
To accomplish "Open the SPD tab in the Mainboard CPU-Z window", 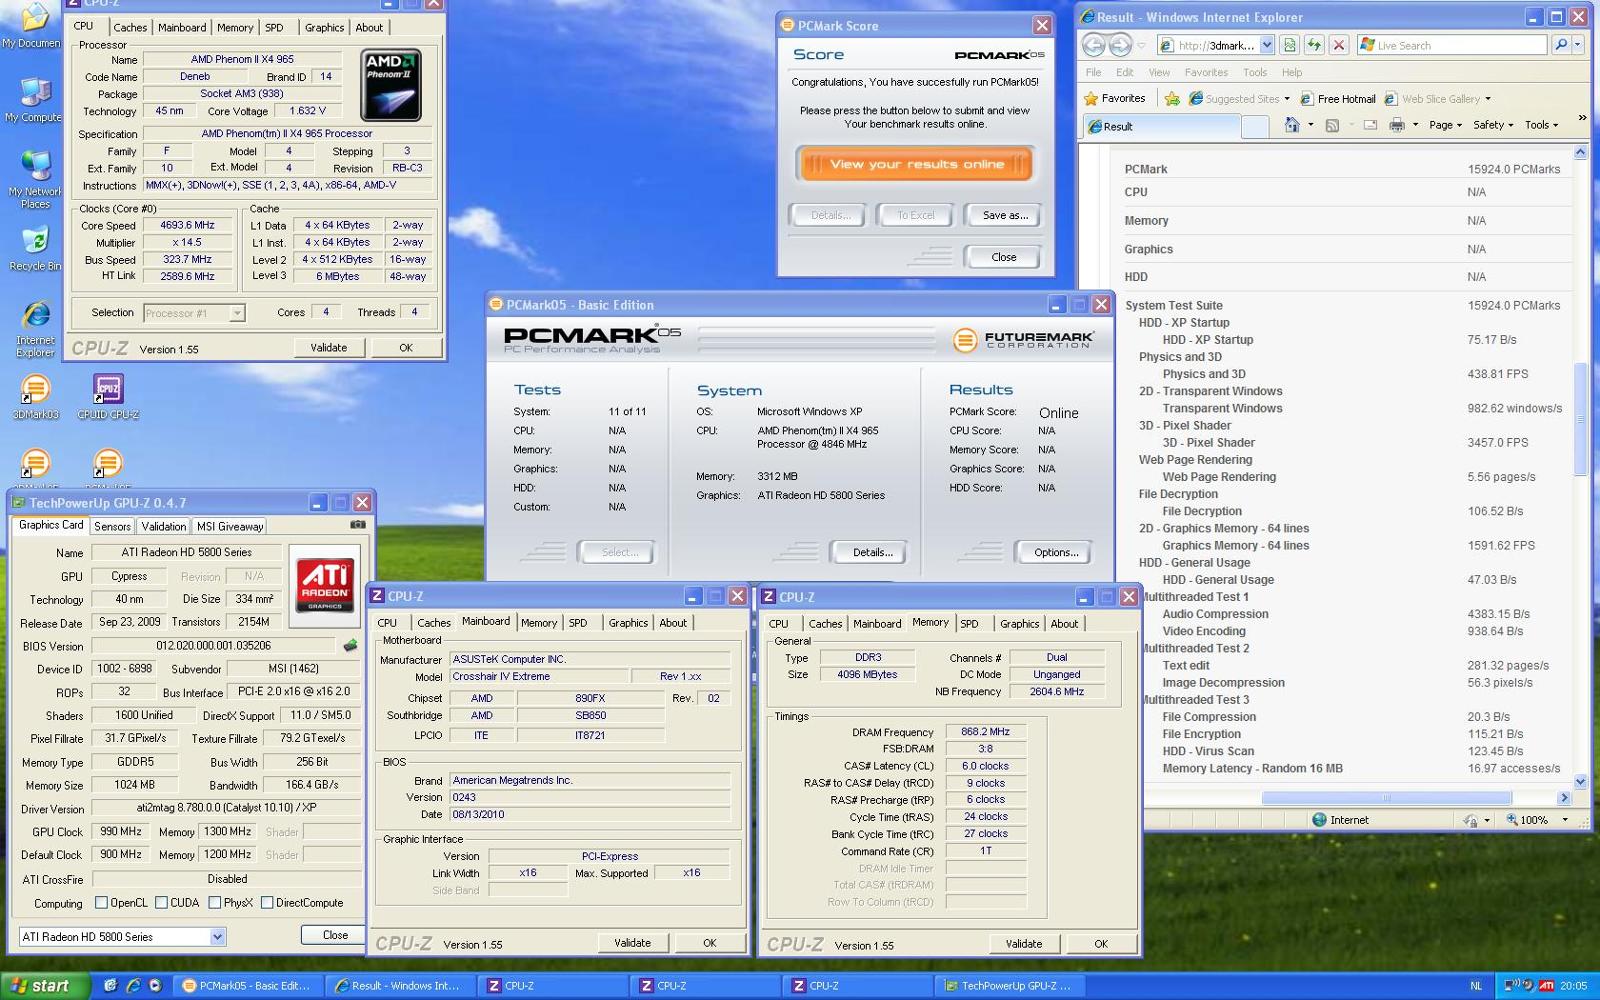I will coord(578,622).
